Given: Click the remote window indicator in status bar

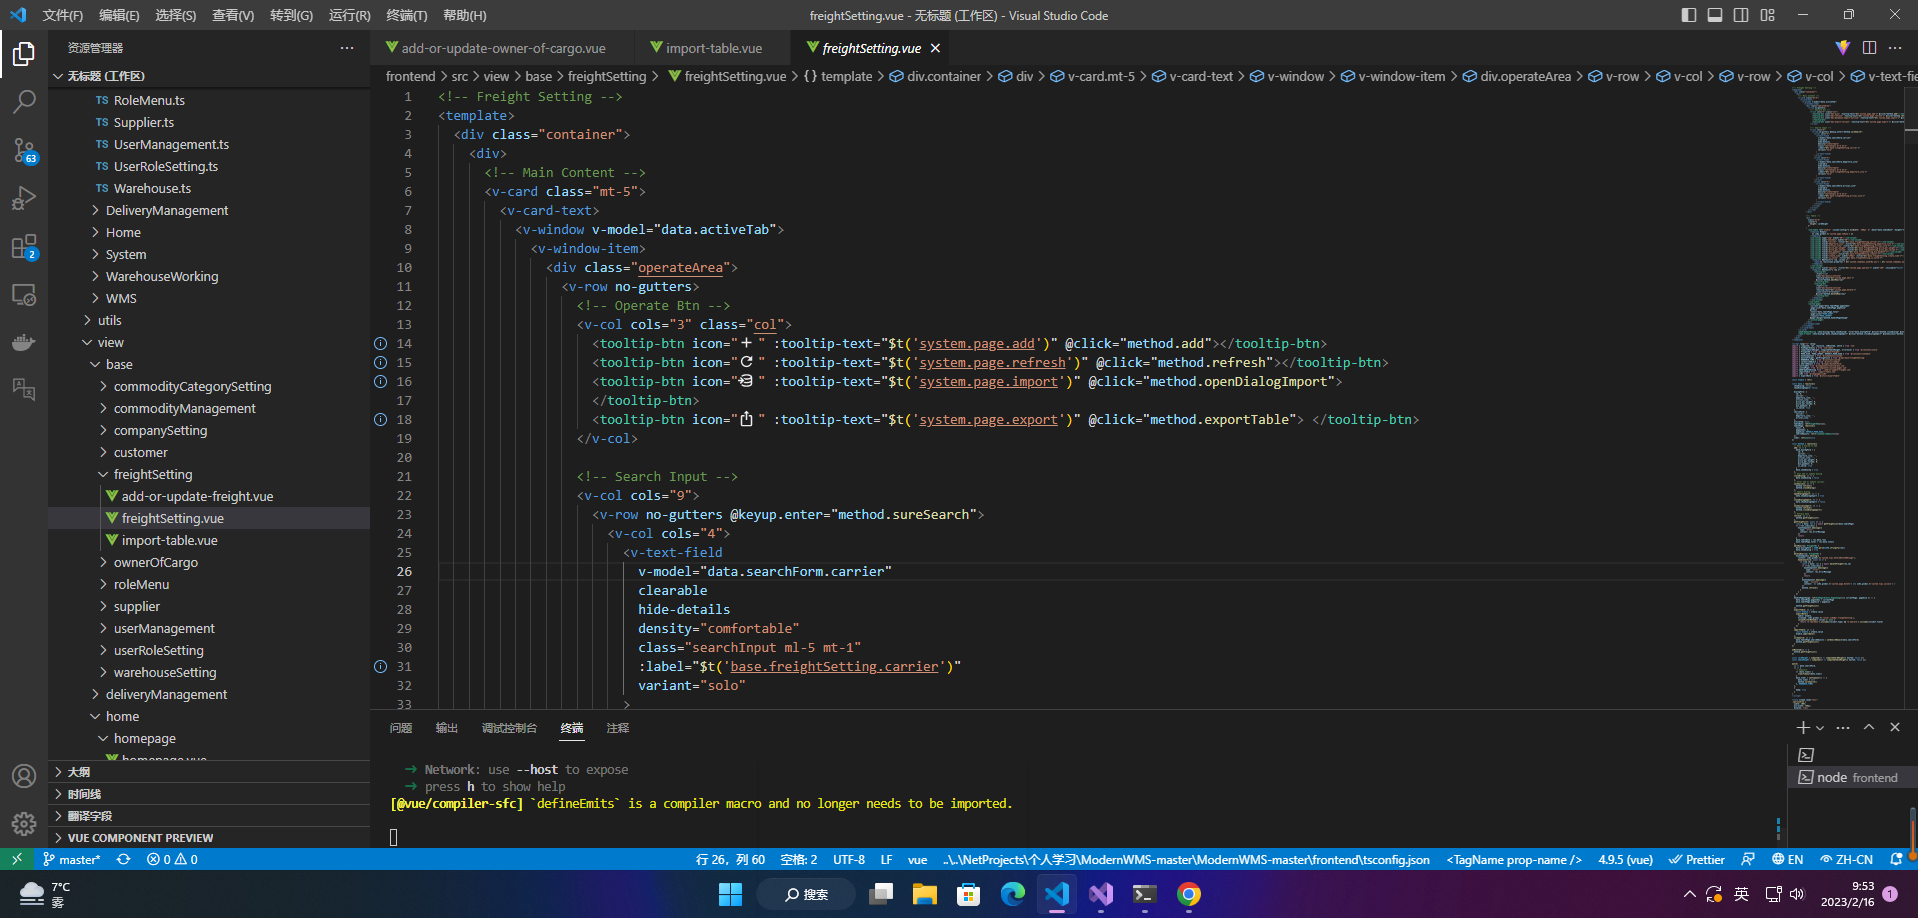Looking at the screenshot, I should pos(17,859).
